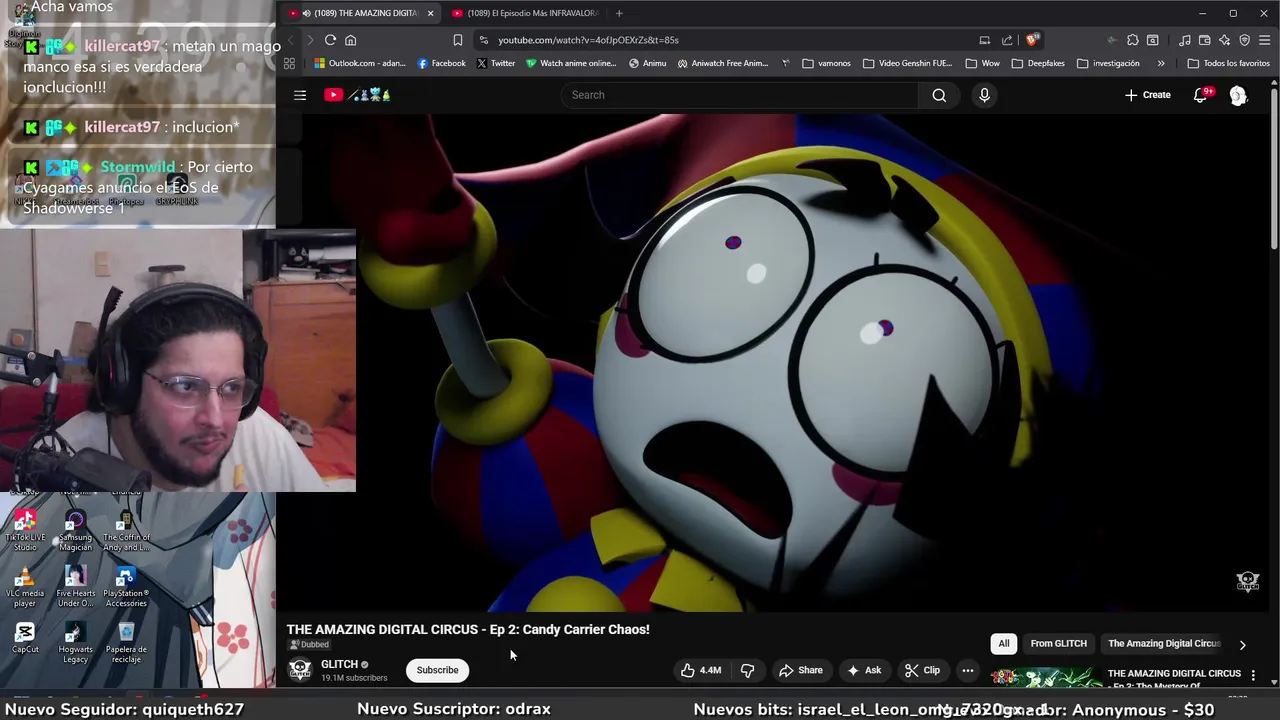Click the Pomni video player frame
This screenshot has width=1280, height=720.
772,363
